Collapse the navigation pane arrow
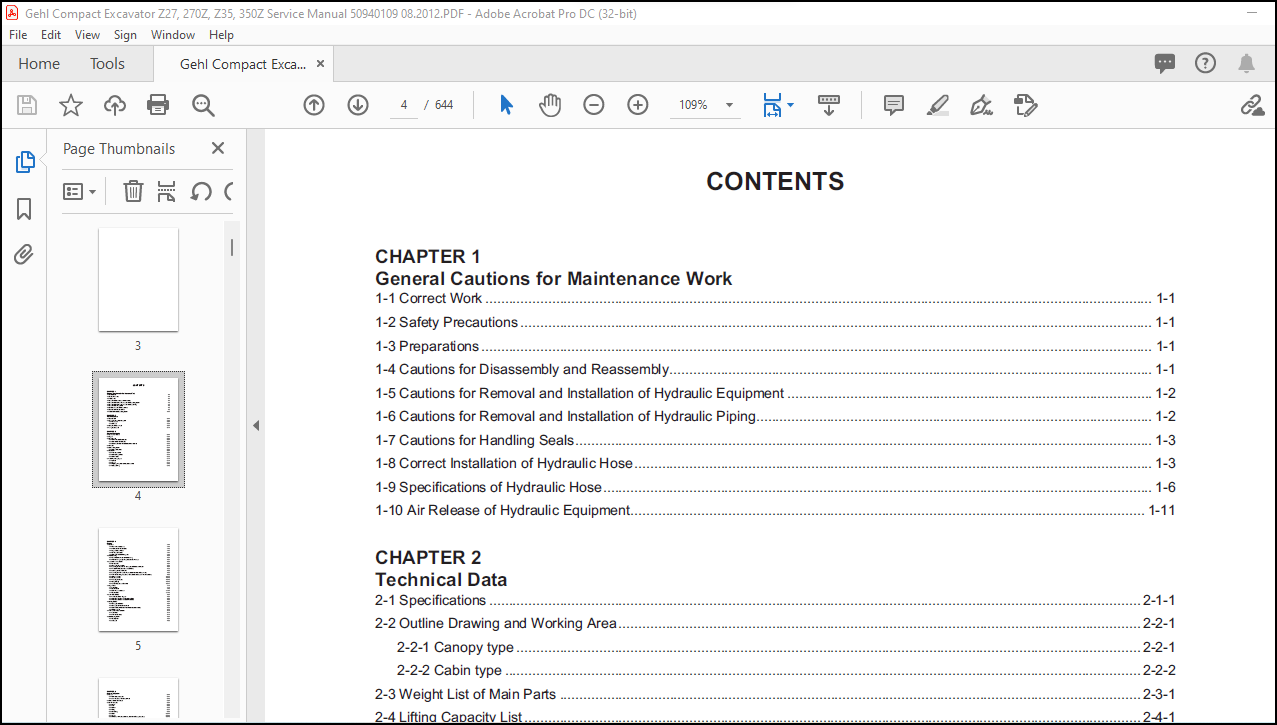The image size is (1277, 725). point(256,425)
